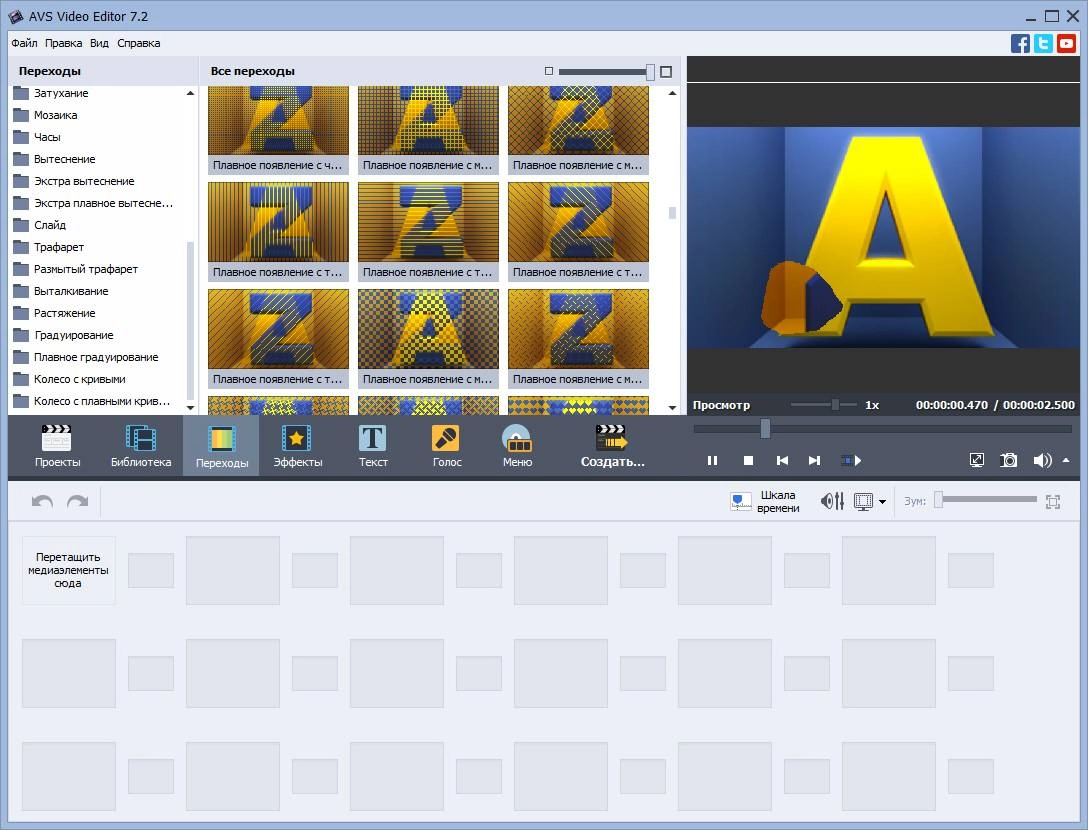This screenshot has width=1088, height=830.
Task: Take a snapshot with camera icon
Action: click(1008, 460)
